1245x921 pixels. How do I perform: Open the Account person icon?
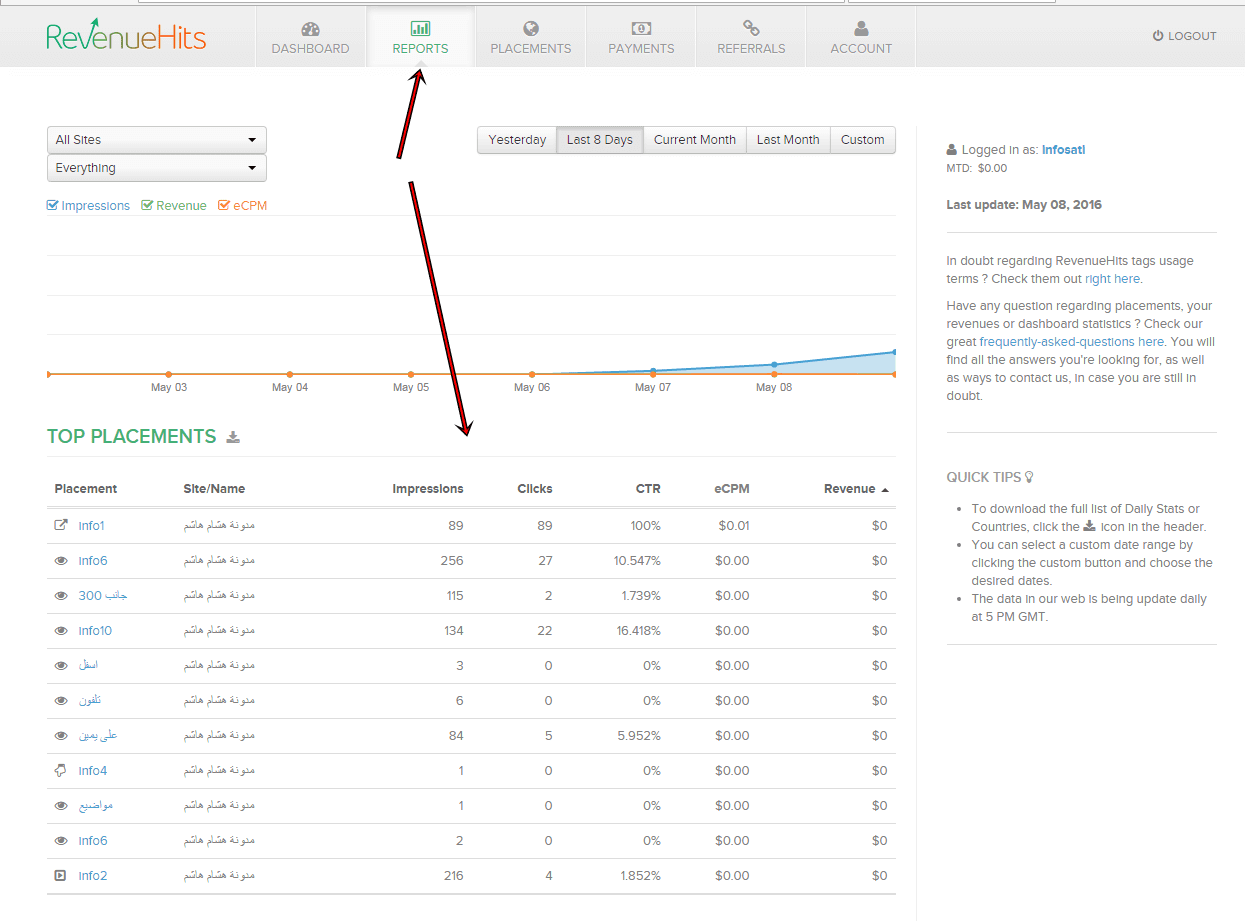861,29
